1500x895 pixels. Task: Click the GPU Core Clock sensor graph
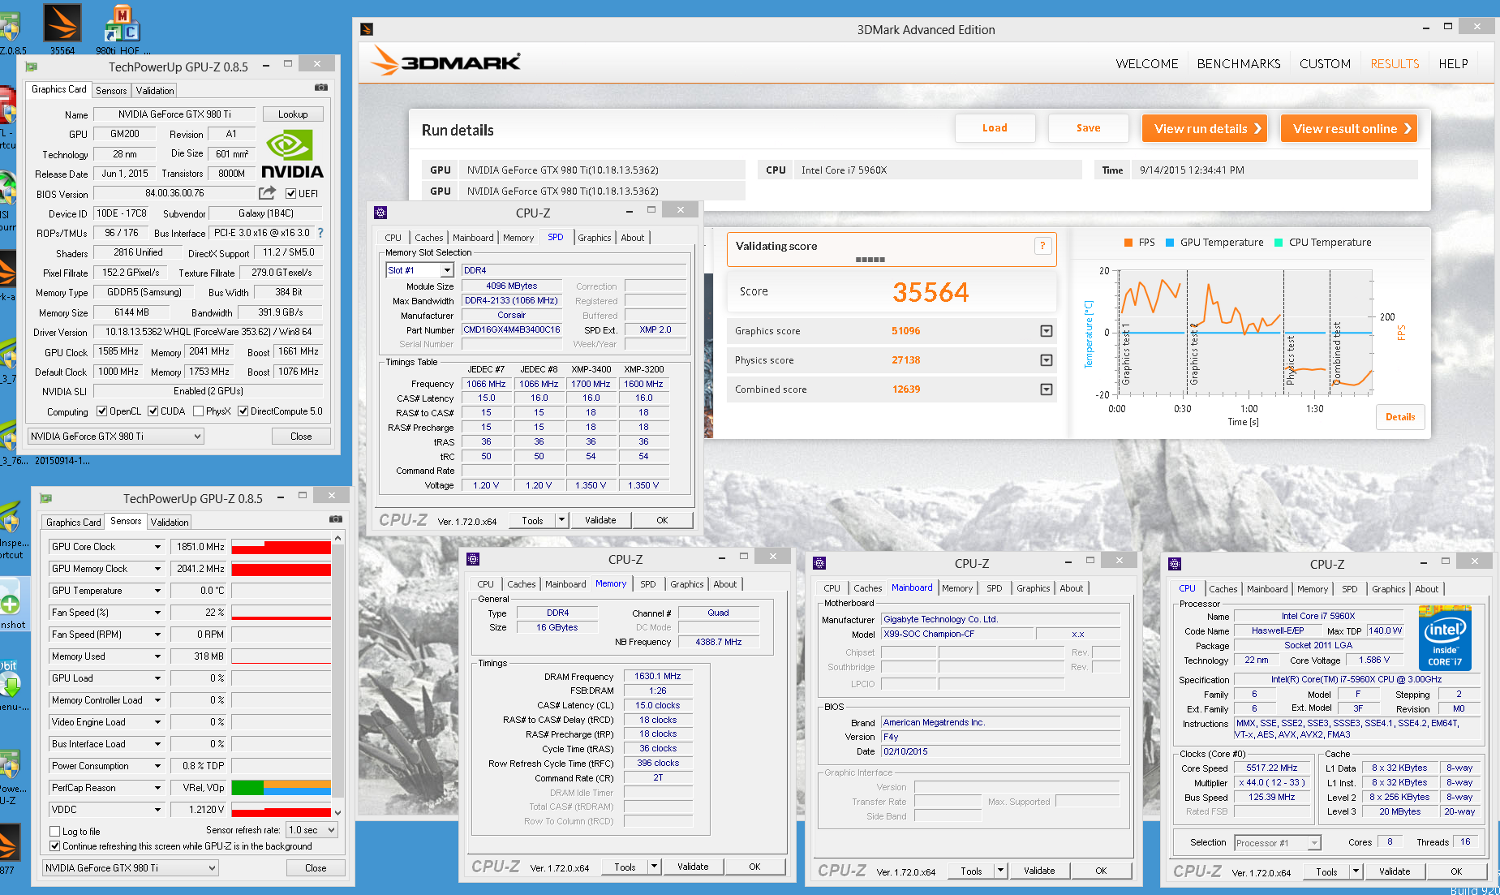click(281, 547)
